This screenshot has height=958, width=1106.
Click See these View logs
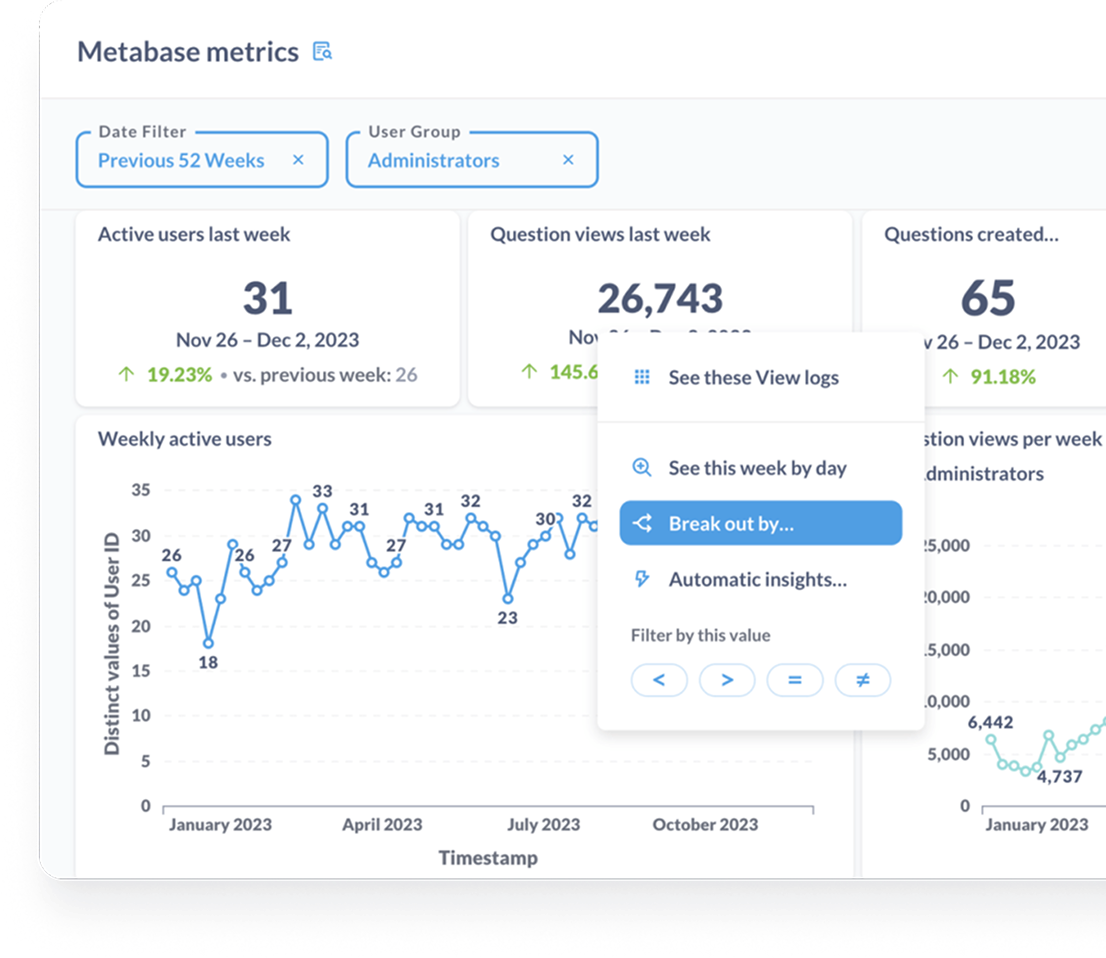click(753, 378)
